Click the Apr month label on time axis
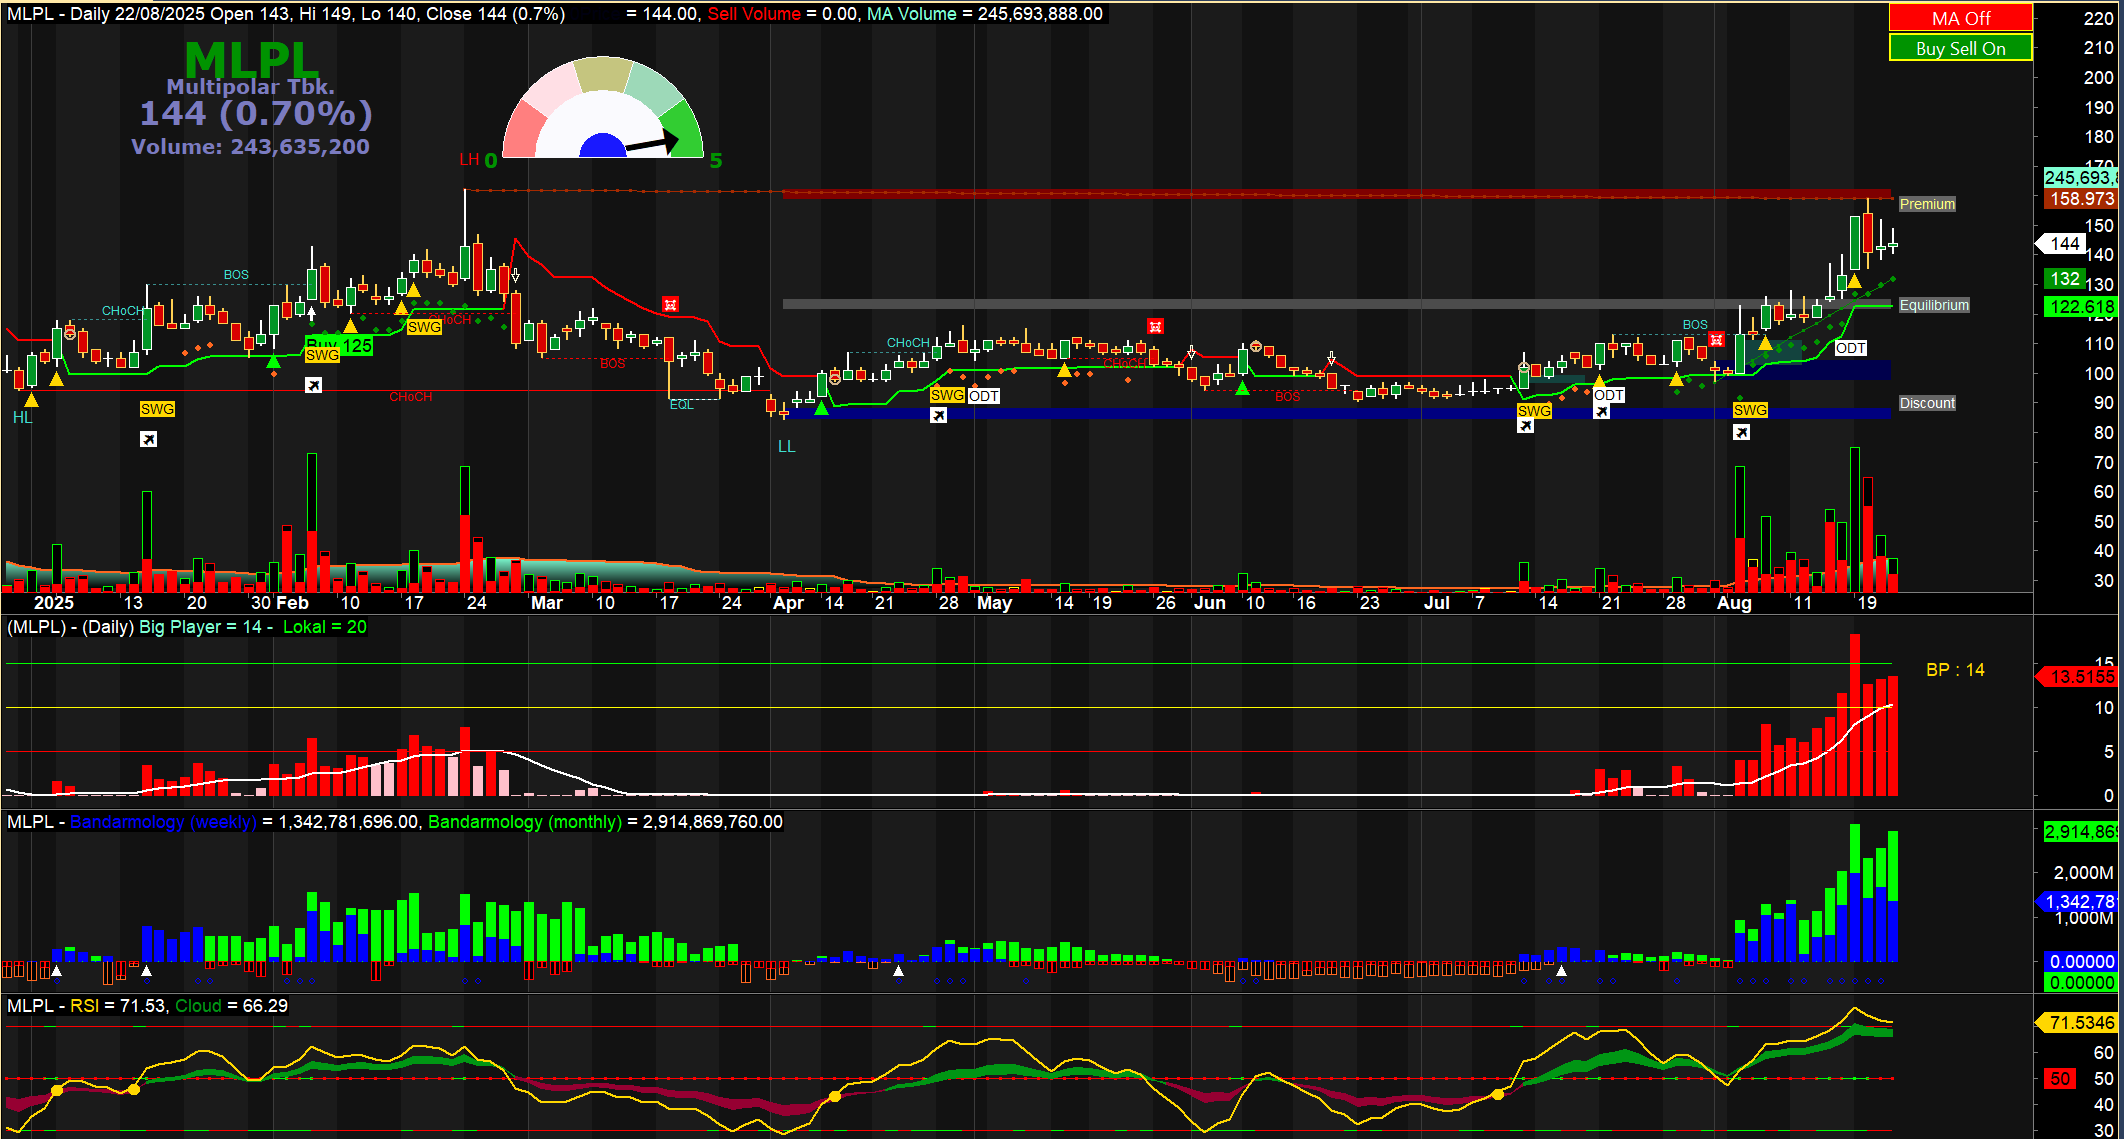2124x1139 pixels. (x=789, y=603)
